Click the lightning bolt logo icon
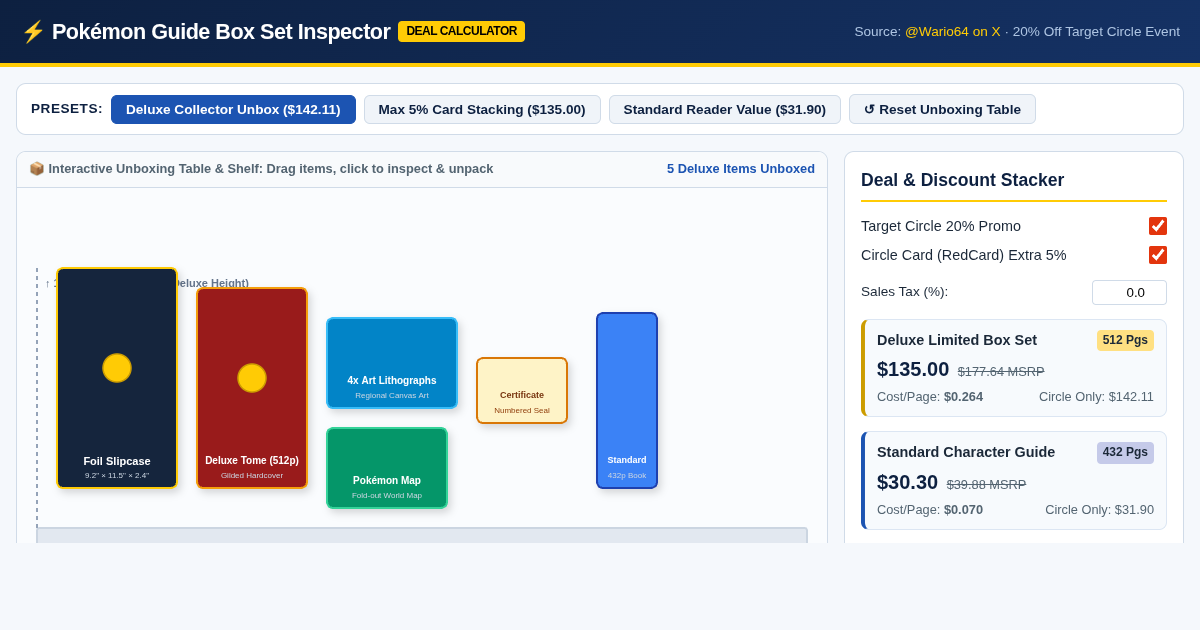This screenshot has height=630, width=1200. pyautogui.click(x=33, y=32)
